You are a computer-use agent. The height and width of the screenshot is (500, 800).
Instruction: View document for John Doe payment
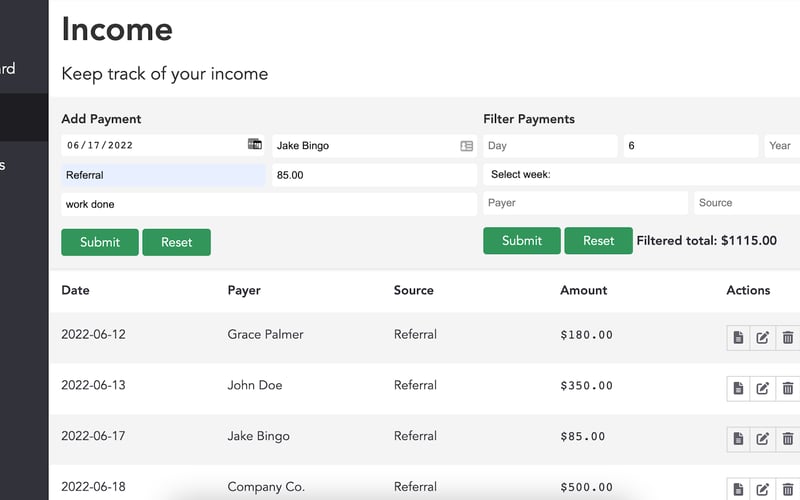pos(738,388)
